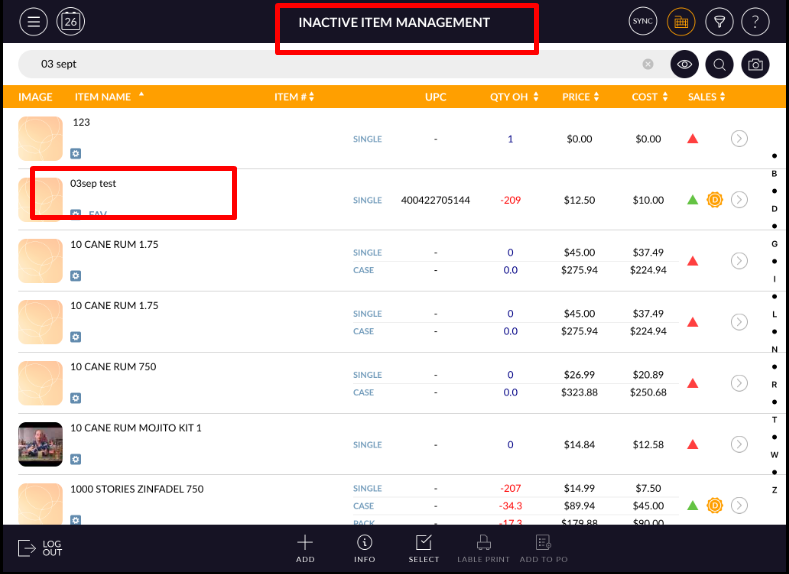Jump to letter G in alphabet index
This screenshot has height=574, width=789.
pos(774,244)
